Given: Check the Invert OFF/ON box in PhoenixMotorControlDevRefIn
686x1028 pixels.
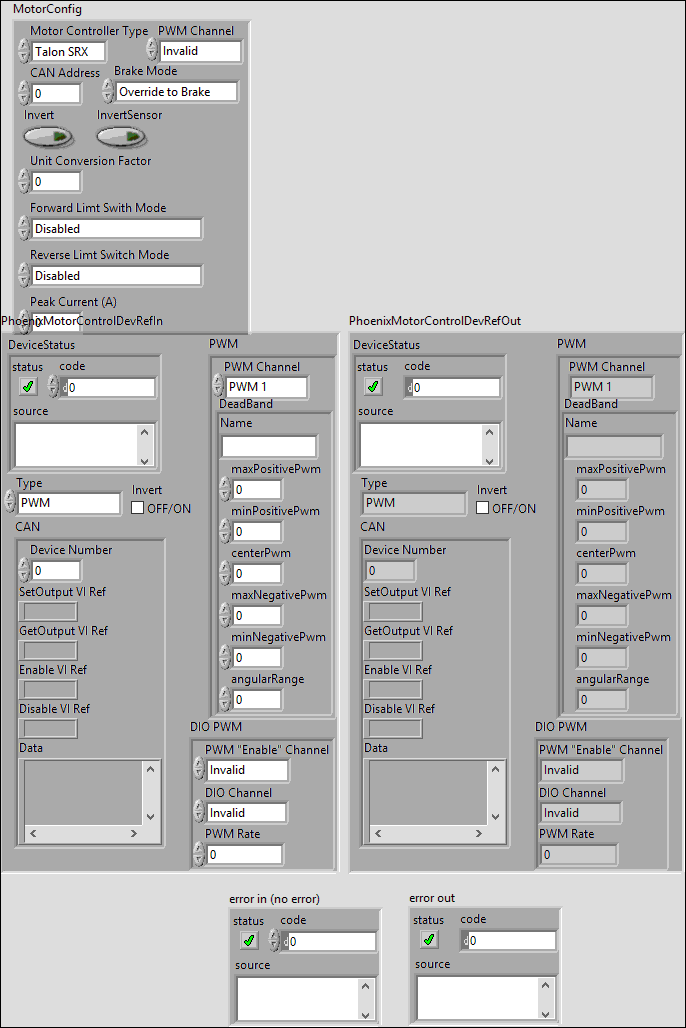Looking at the screenshot, I should tap(138, 508).
